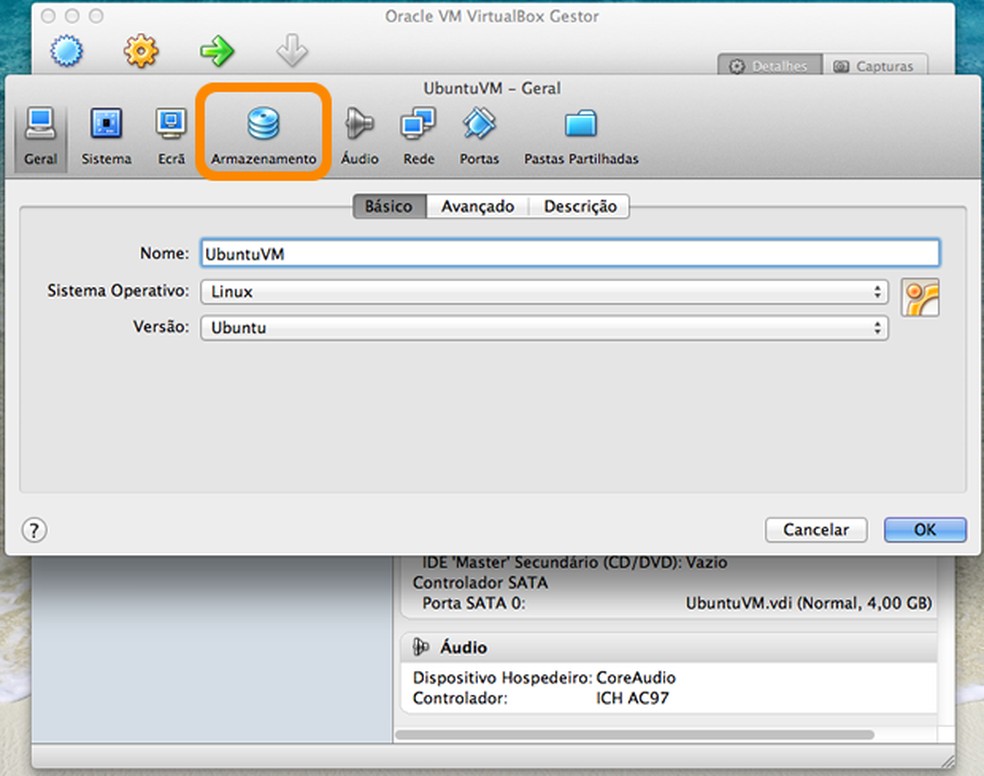Screen dimensions: 984x776
Task: Open the Rede network settings
Action: tap(419, 136)
